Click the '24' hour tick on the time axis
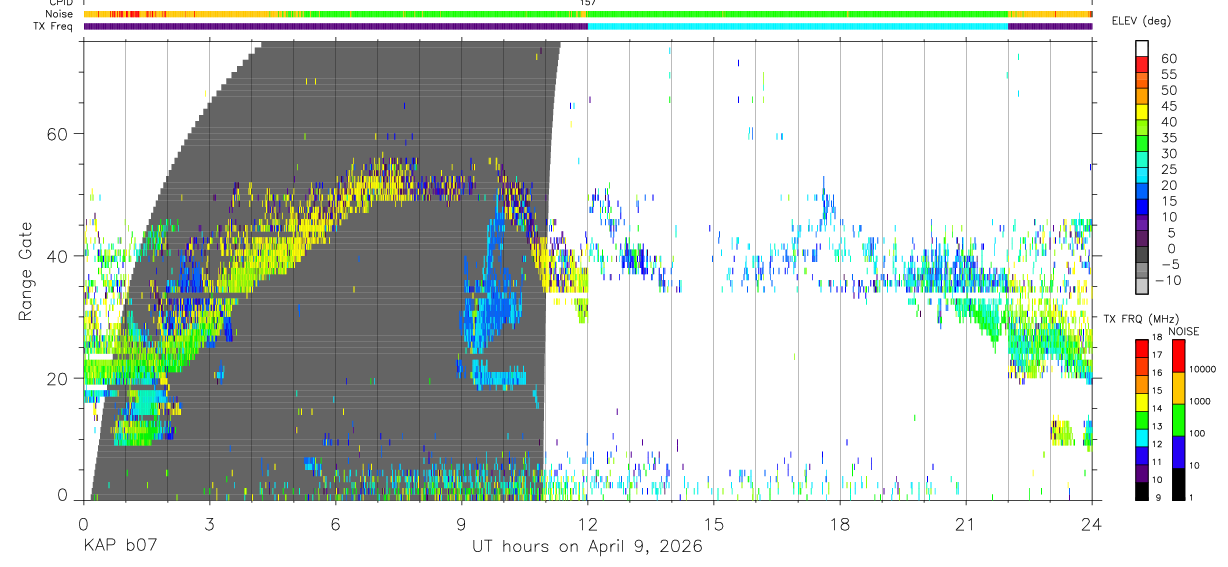This screenshot has height=567, width=1228. (1091, 524)
